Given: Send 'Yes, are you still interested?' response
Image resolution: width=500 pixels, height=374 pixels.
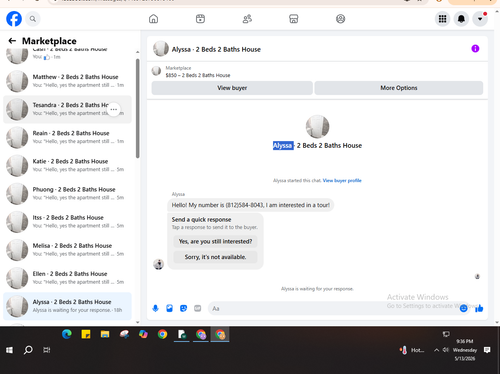Looking at the screenshot, I should (215, 241).
